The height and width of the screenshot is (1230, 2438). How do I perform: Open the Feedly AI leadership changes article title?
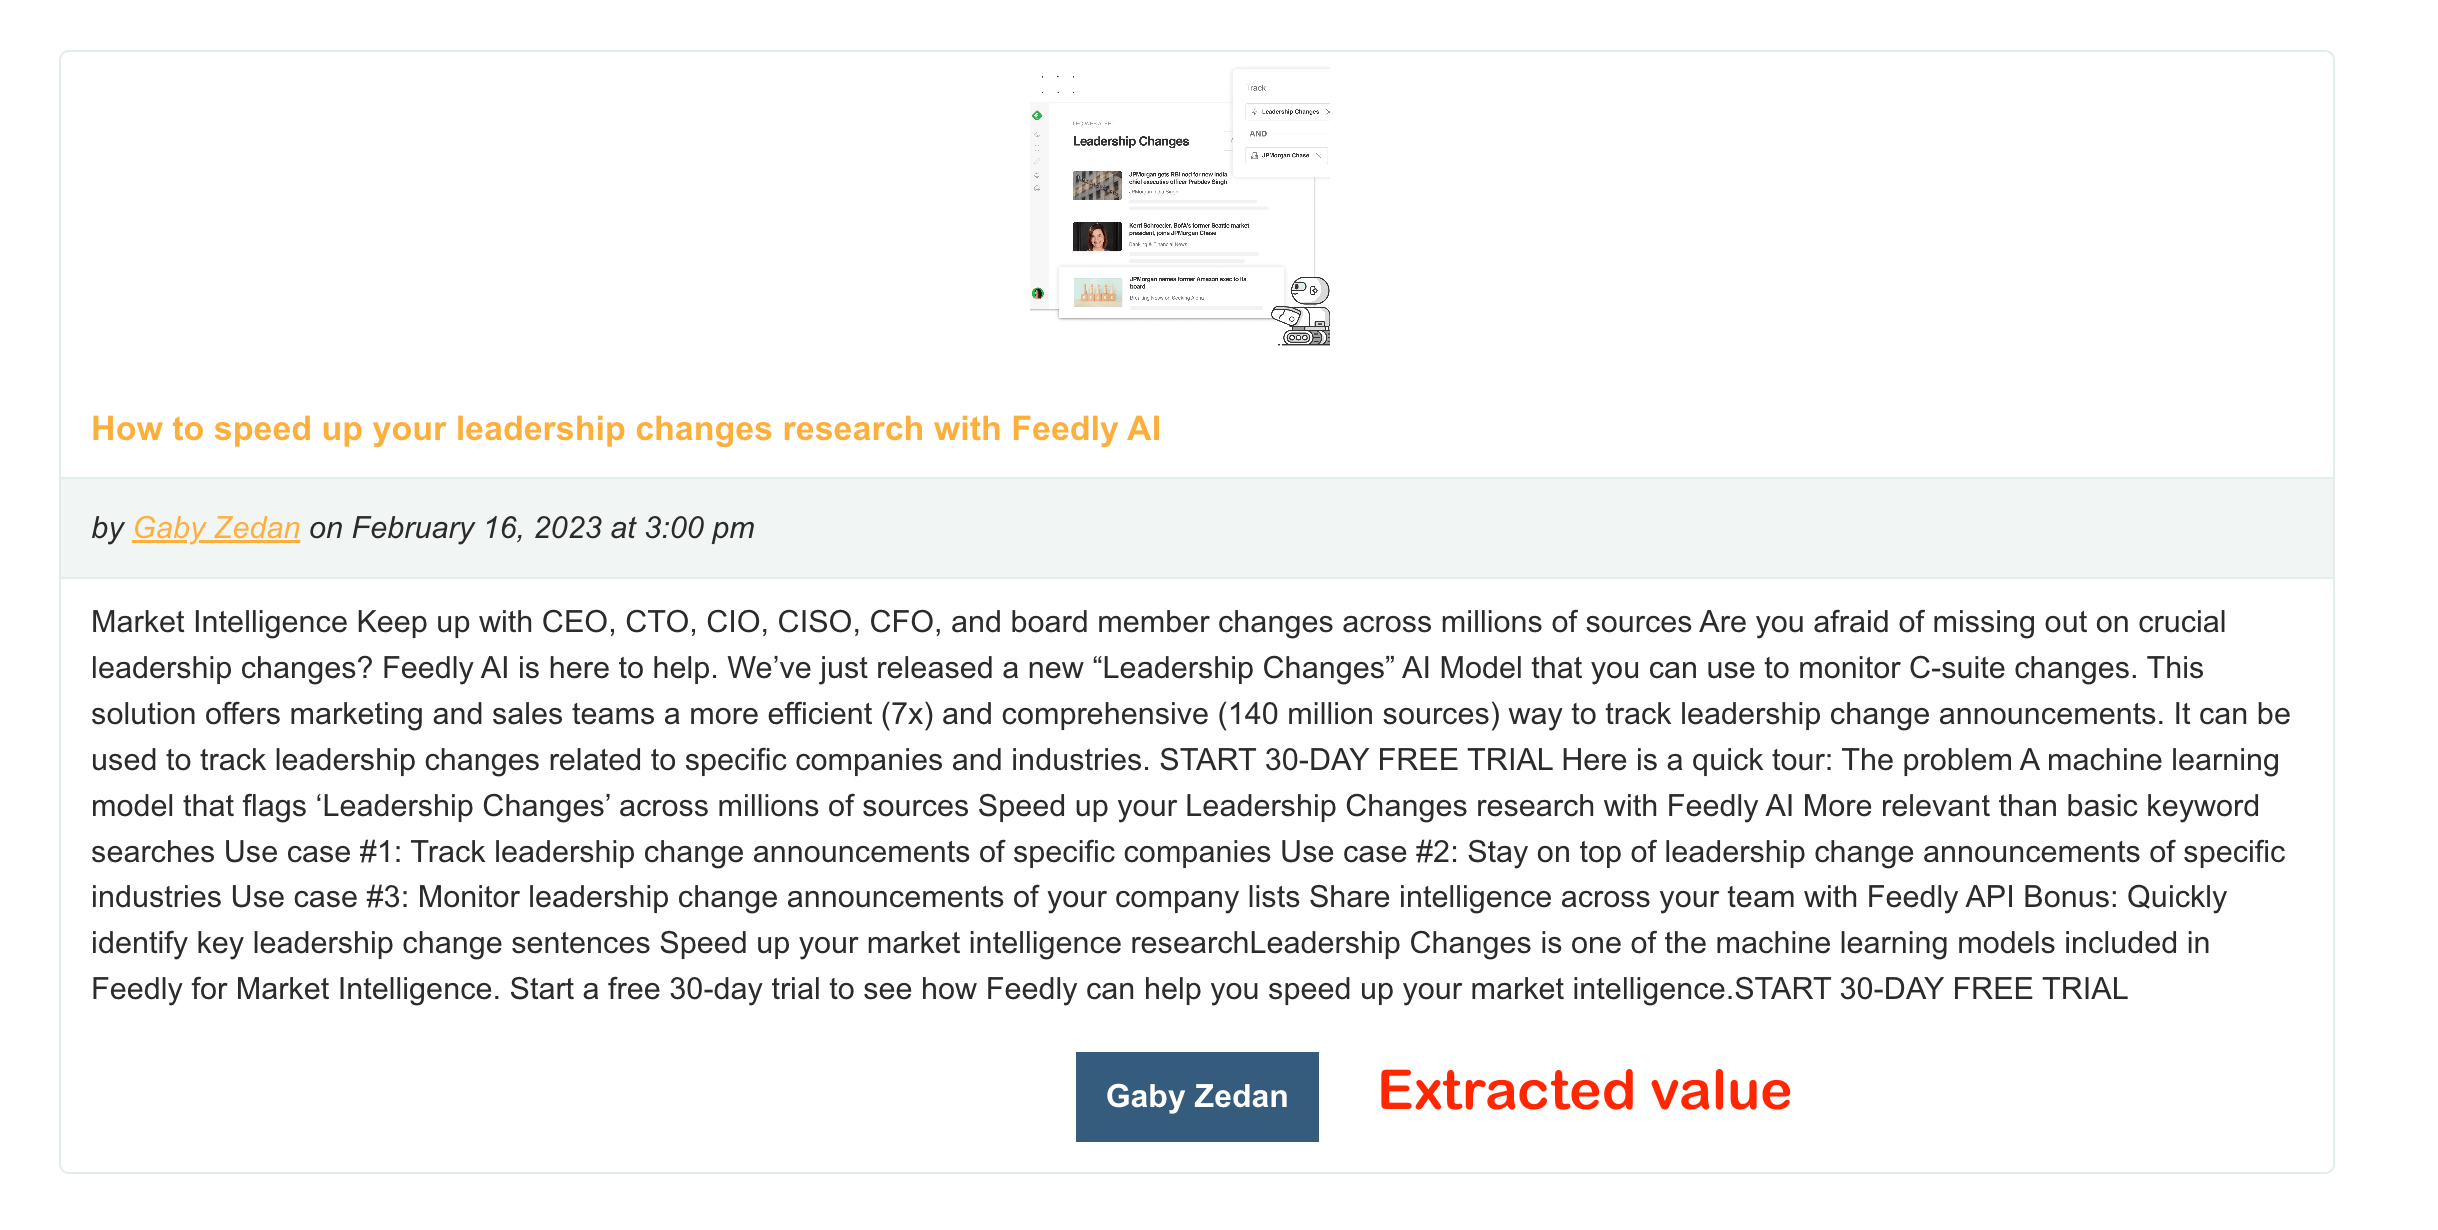point(626,428)
